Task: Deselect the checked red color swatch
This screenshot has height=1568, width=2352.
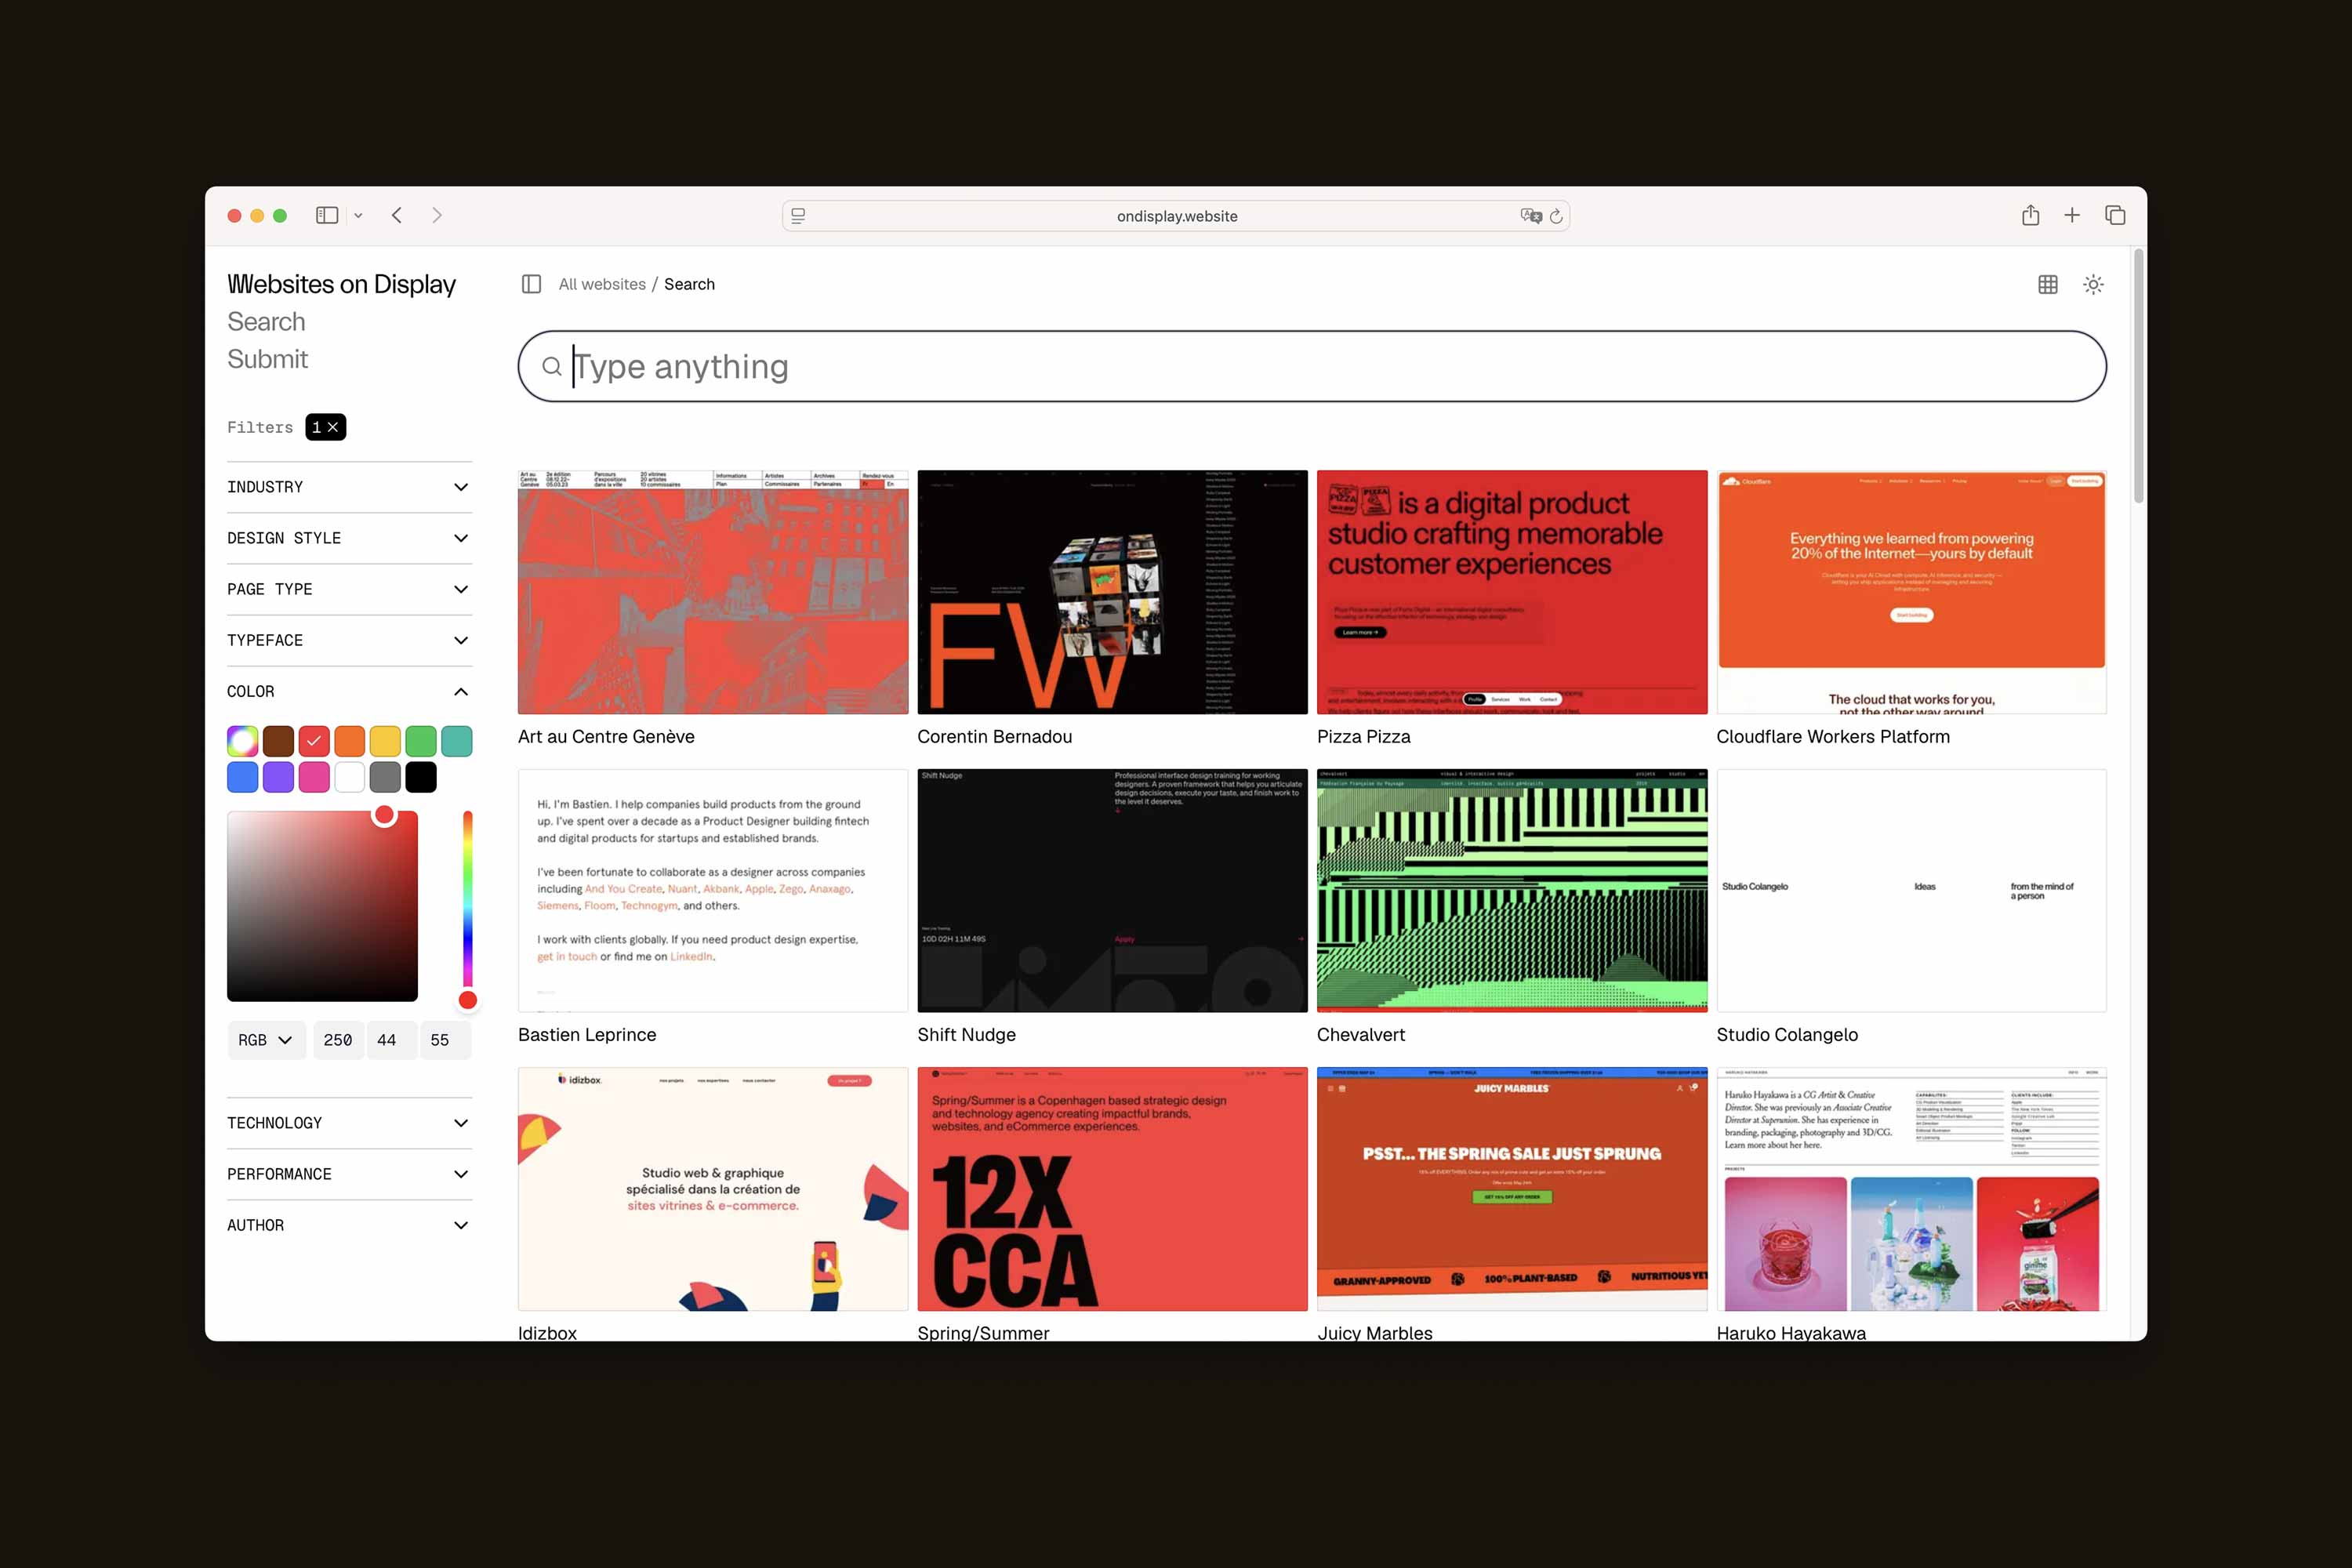Action: click(314, 741)
